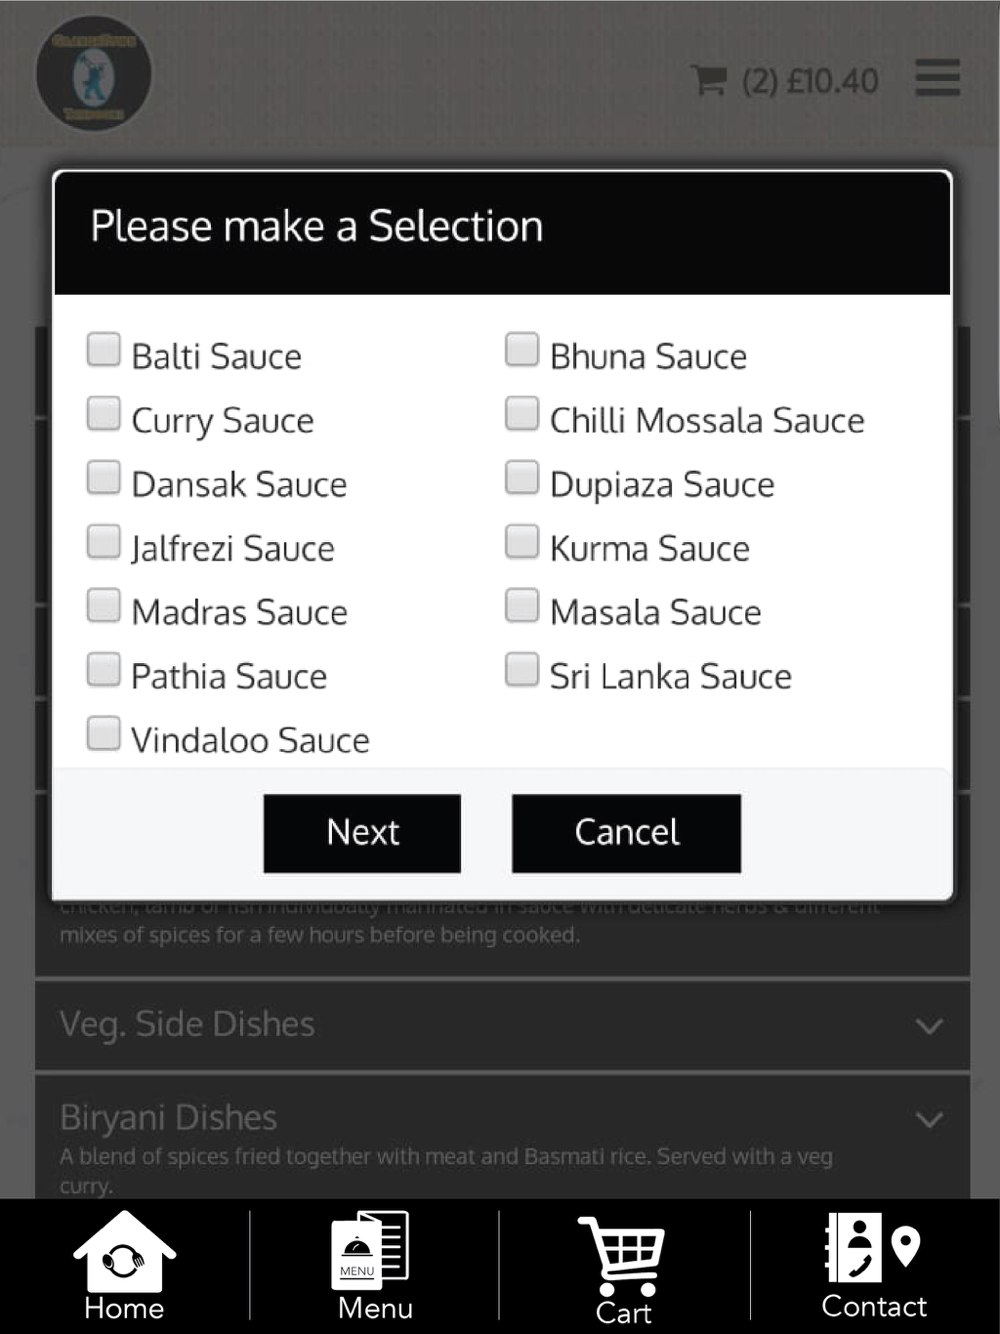
Task: Open the Contact icon in bottom bar
Action: click(x=873, y=1265)
